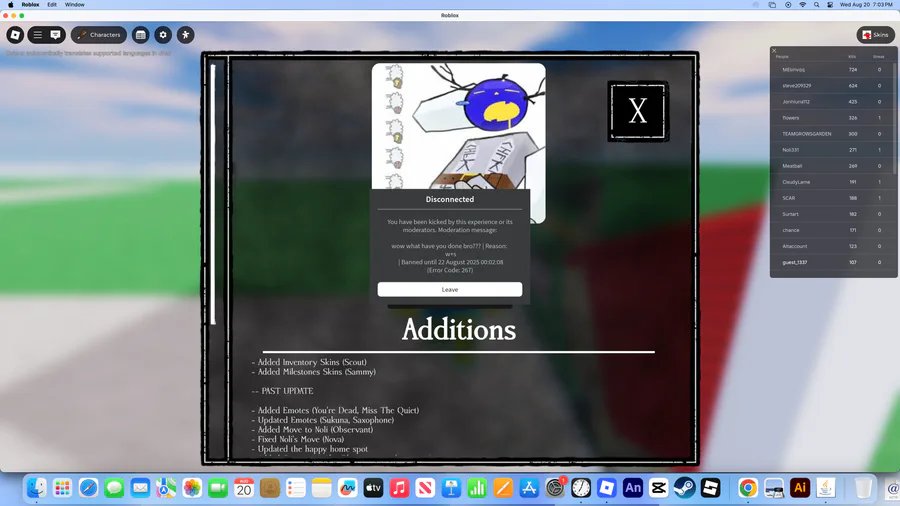Open Numbers from the dock
This screenshot has height=506, width=900.
pos(477,488)
